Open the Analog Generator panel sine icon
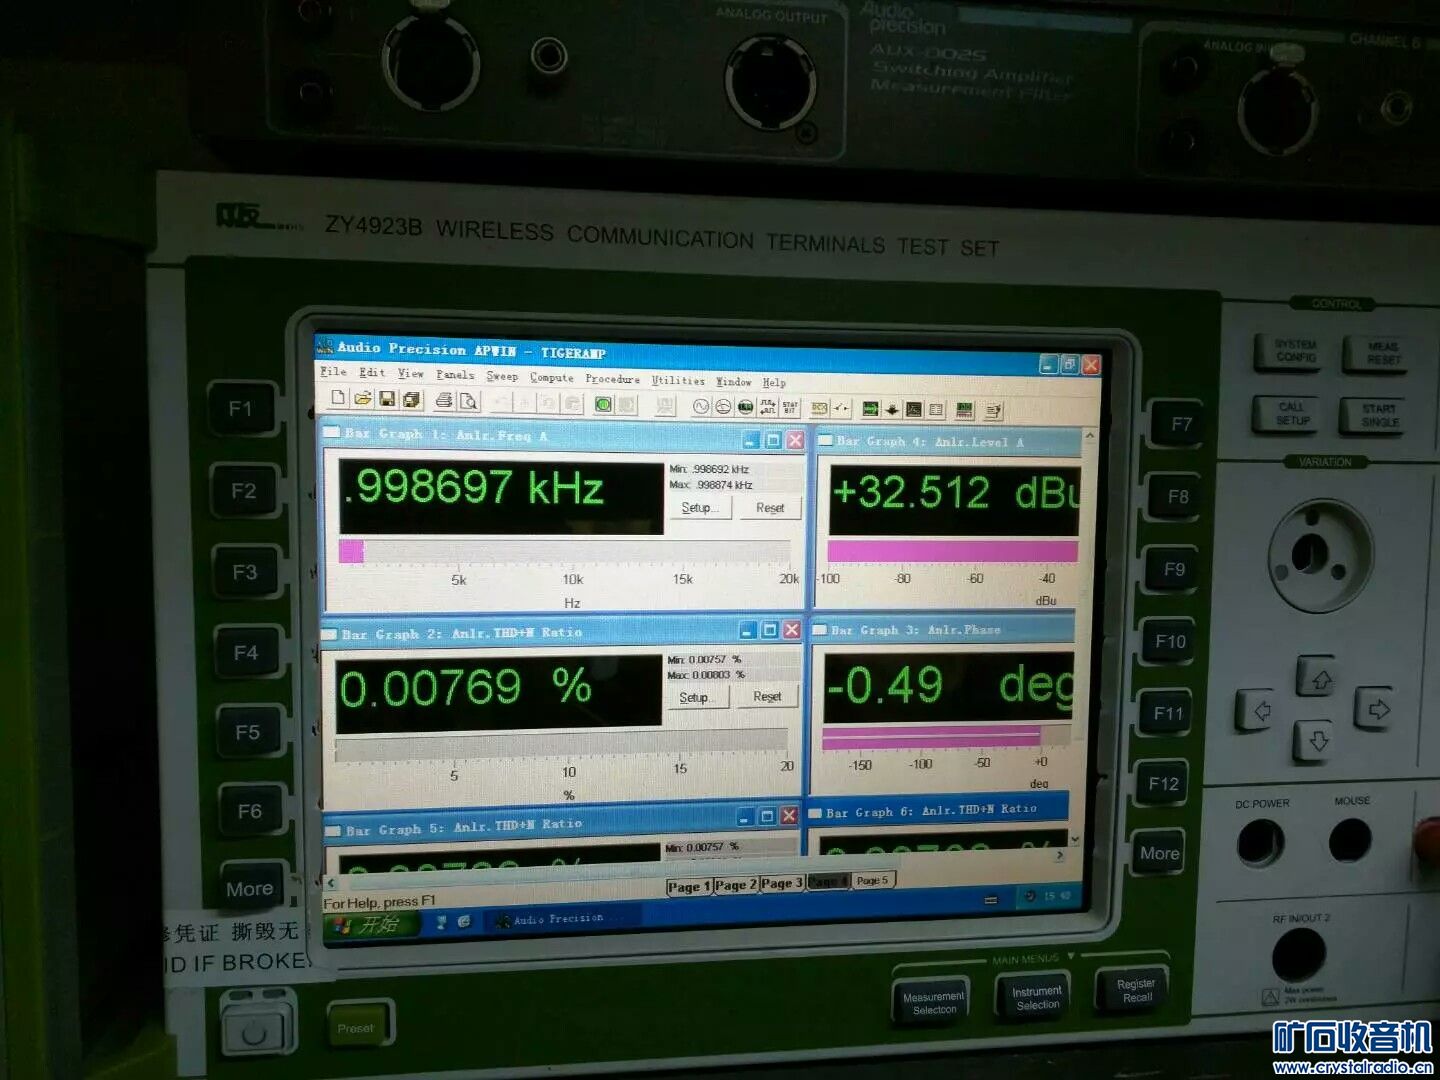 pyautogui.click(x=701, y=406)
